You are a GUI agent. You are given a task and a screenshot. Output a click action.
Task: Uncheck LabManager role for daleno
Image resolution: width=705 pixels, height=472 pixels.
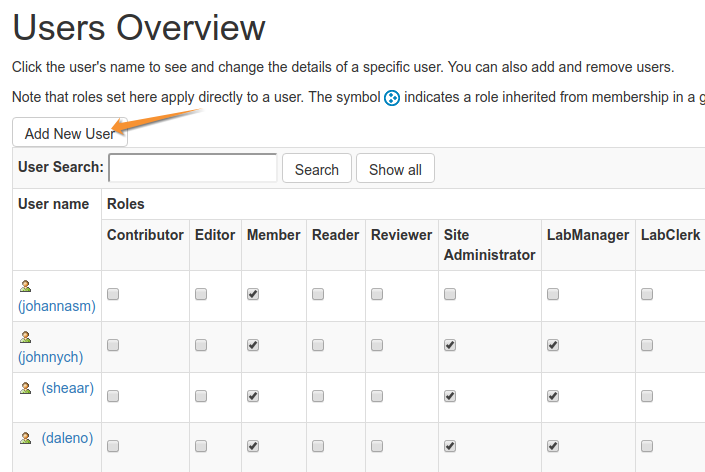pyautogui.click(x=553, y=446)
